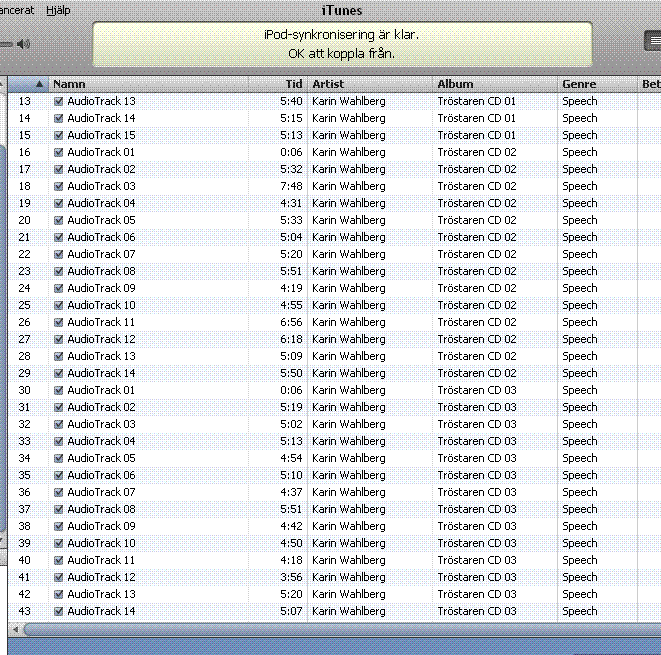This screenshot has height=655, width=661.
Task: Select AudioTrack 07 in row 36
Action: 101,492
